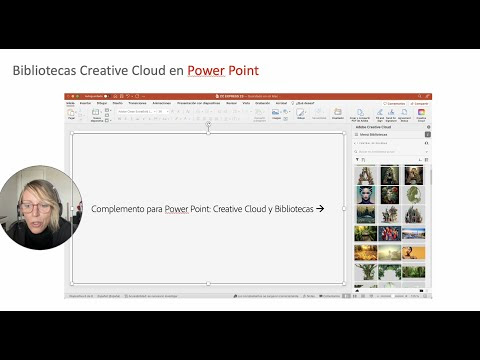The height and width of the screenshot is (360, 480).
Task: Click the Dibujar drawing icon
Action: click(x=301, y=114)
